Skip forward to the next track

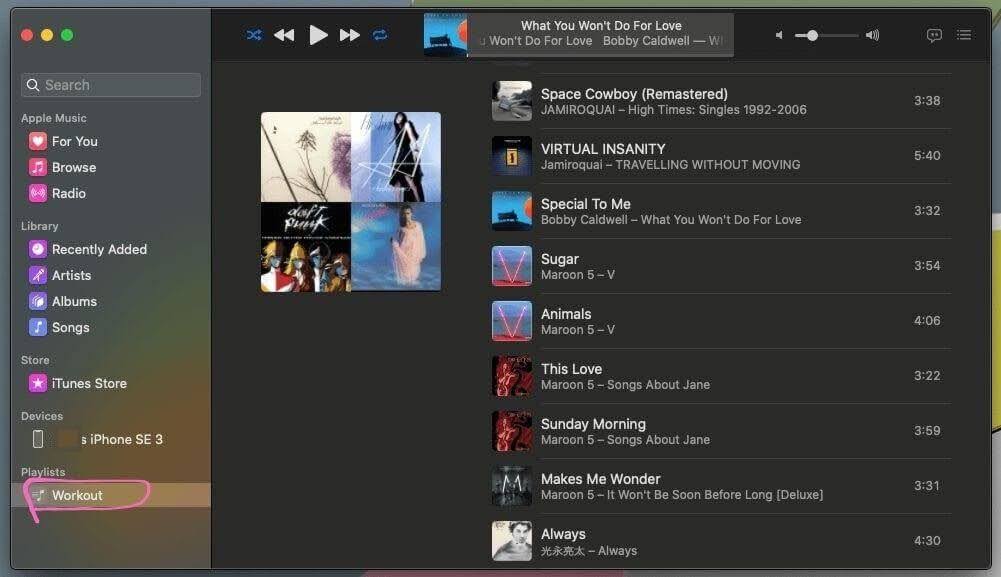tap(349, 35)
